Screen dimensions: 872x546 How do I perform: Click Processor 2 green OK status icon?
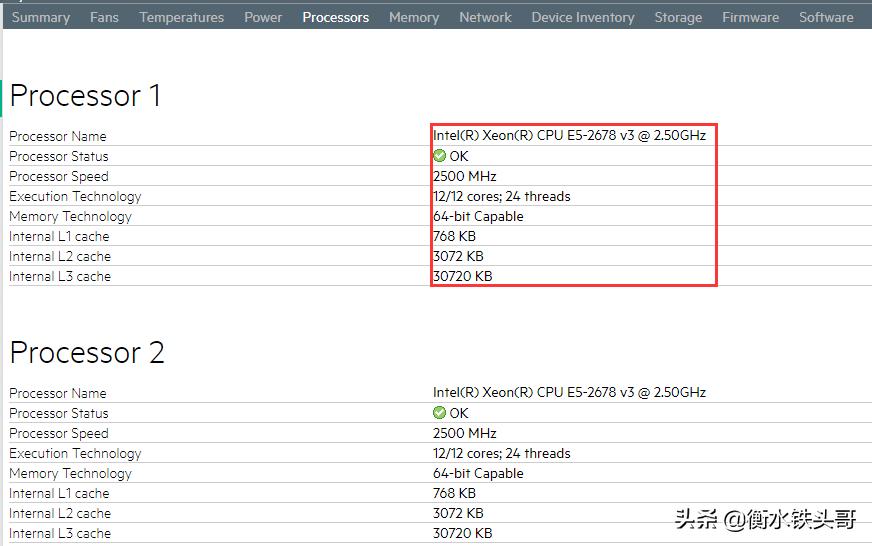439,413
